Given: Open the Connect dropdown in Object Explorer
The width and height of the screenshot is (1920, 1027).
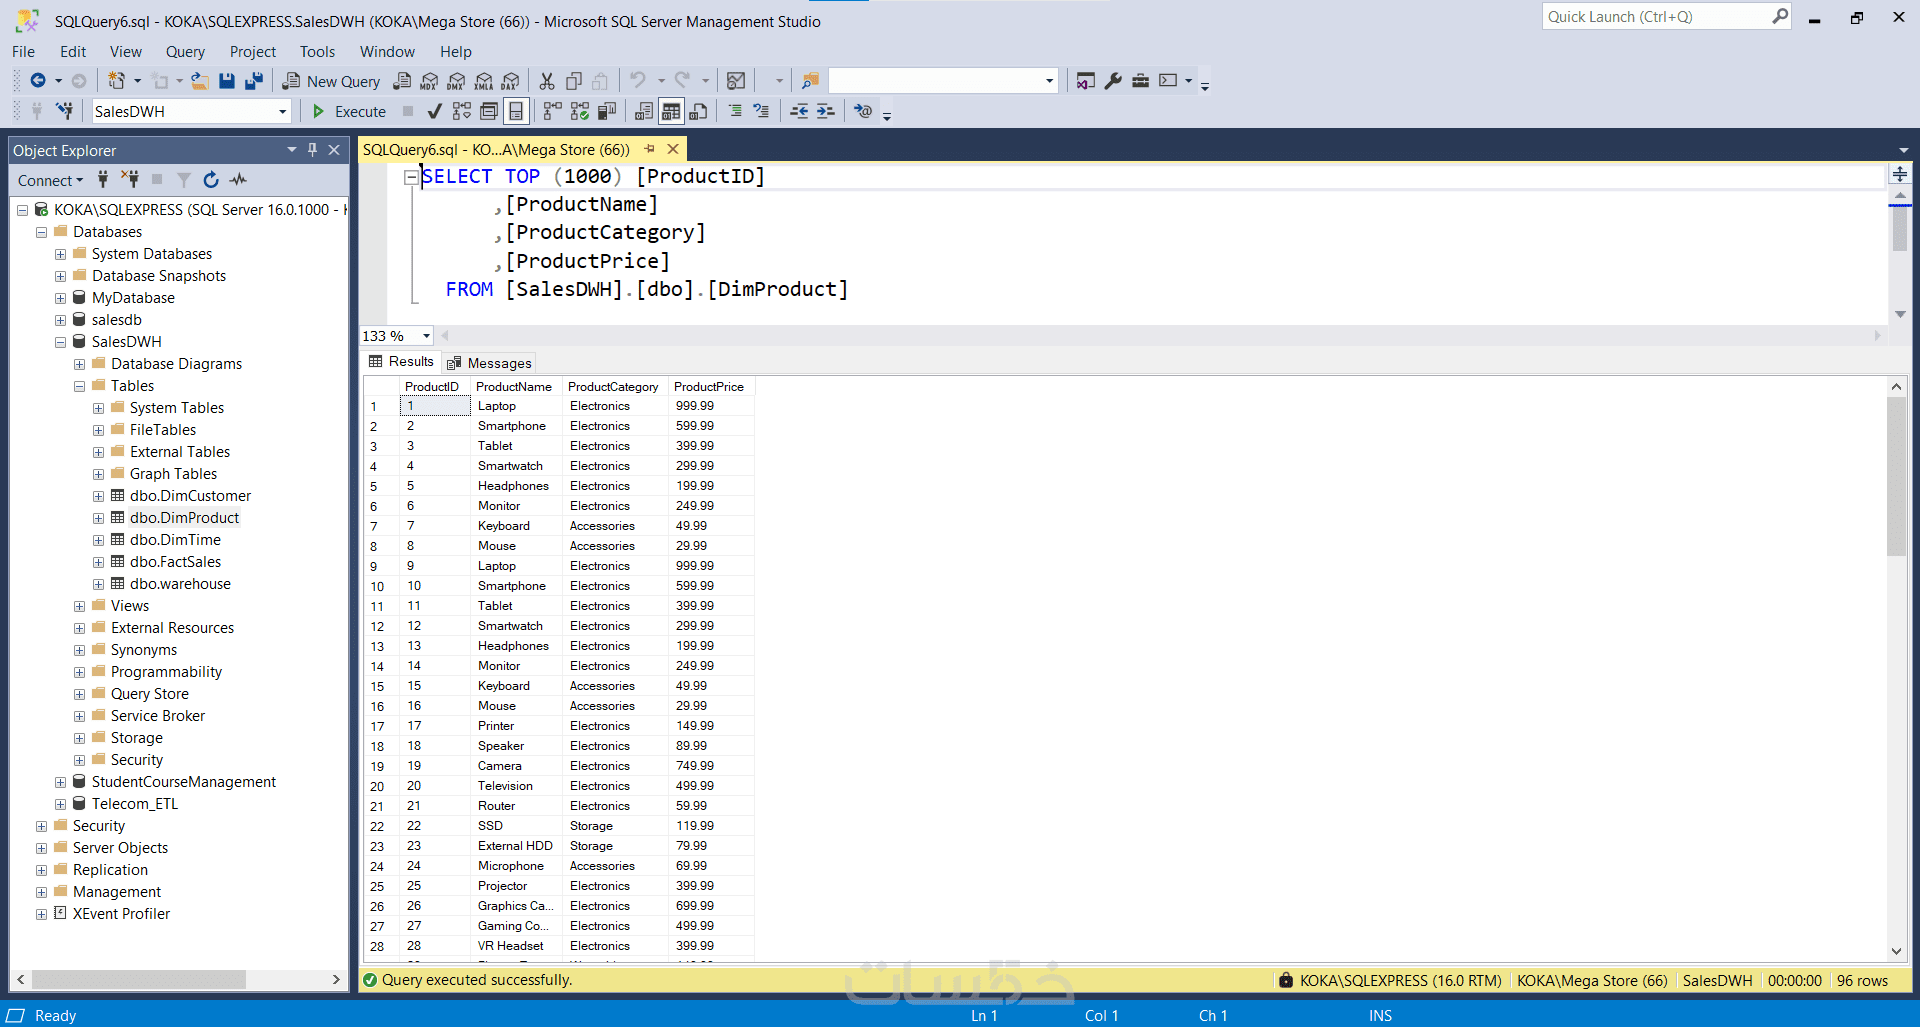Looking at the screenshot, I should [50, 180].
